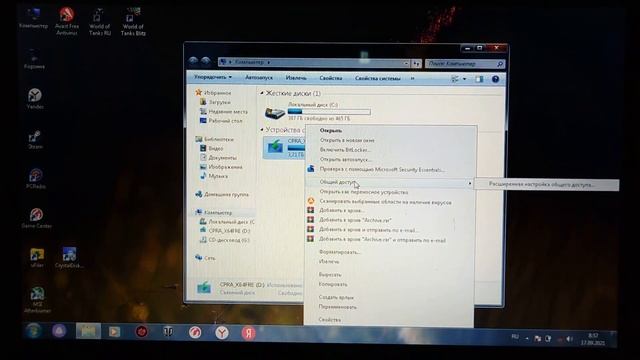Open the Windows Start orb
Image resolution: width=640 pixels, height=360 pixels.
click(33, 331)
